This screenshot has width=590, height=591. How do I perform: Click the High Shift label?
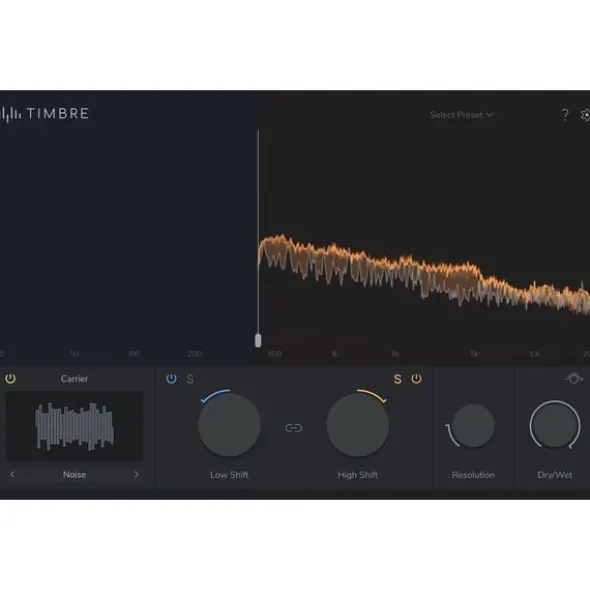357,475
